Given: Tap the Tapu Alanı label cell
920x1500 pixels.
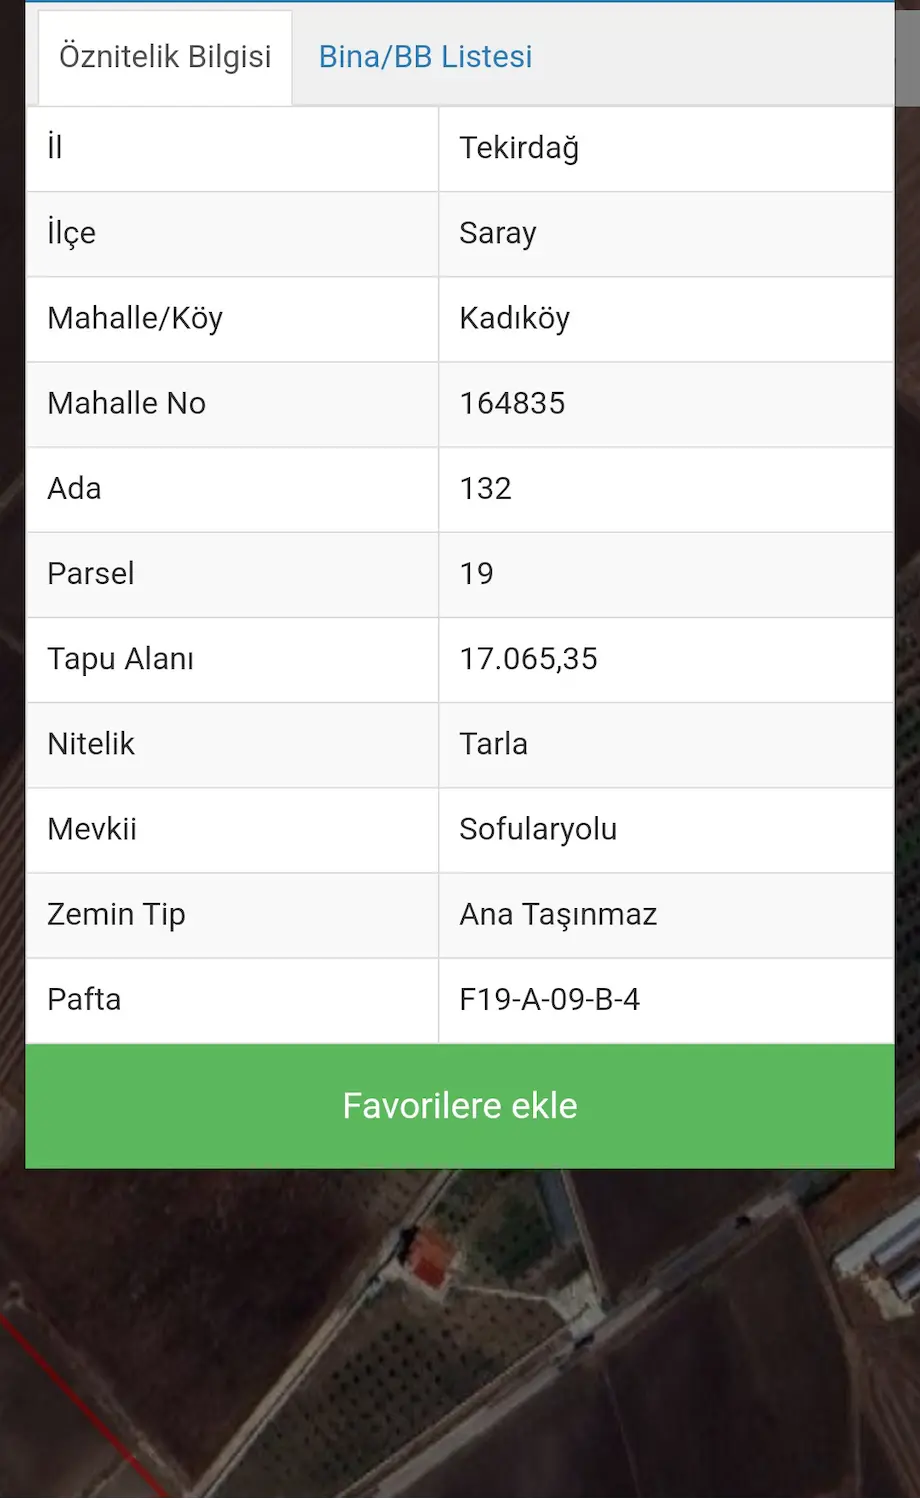Looking at the screenshot, I should tap(232, 660).
